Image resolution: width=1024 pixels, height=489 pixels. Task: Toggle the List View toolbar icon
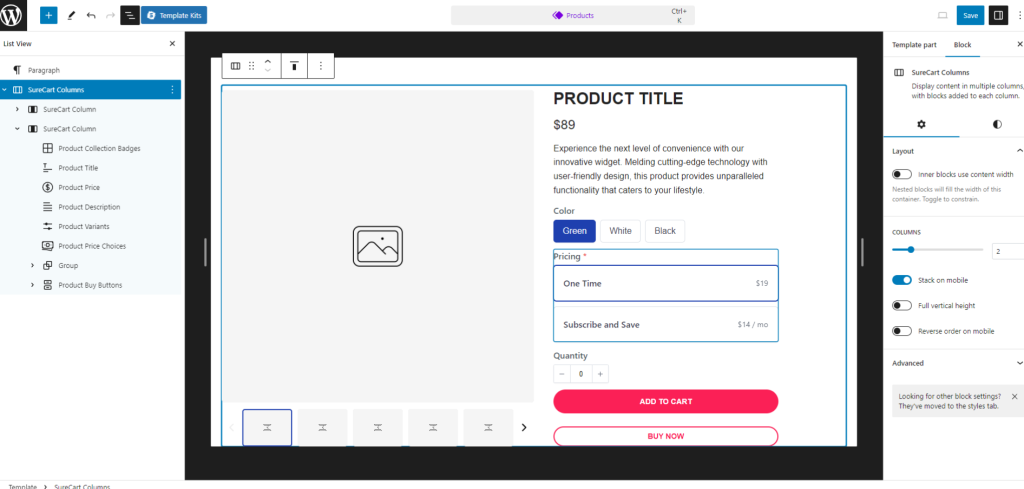coord(130,15)
